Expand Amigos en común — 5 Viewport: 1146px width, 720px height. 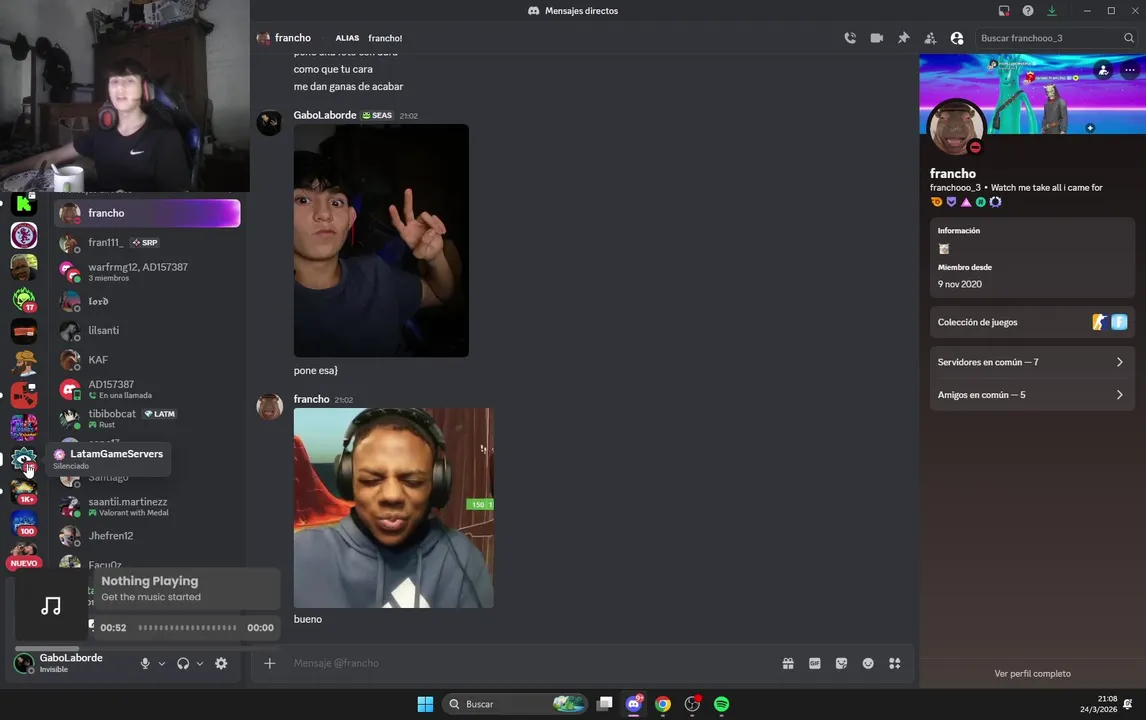[1031, 395]
